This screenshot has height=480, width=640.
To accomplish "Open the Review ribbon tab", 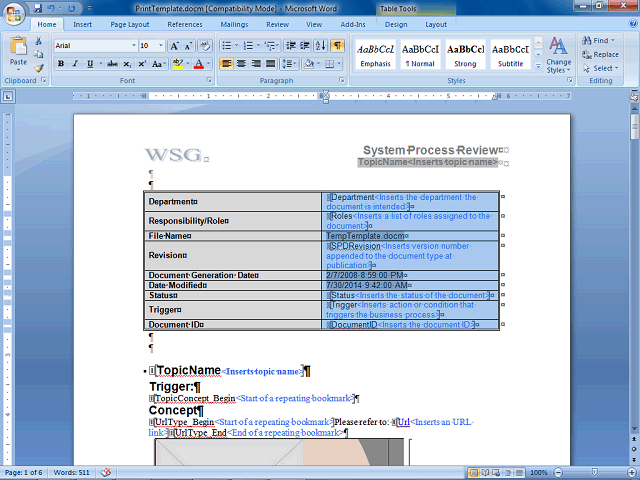I will pos(278,24).
